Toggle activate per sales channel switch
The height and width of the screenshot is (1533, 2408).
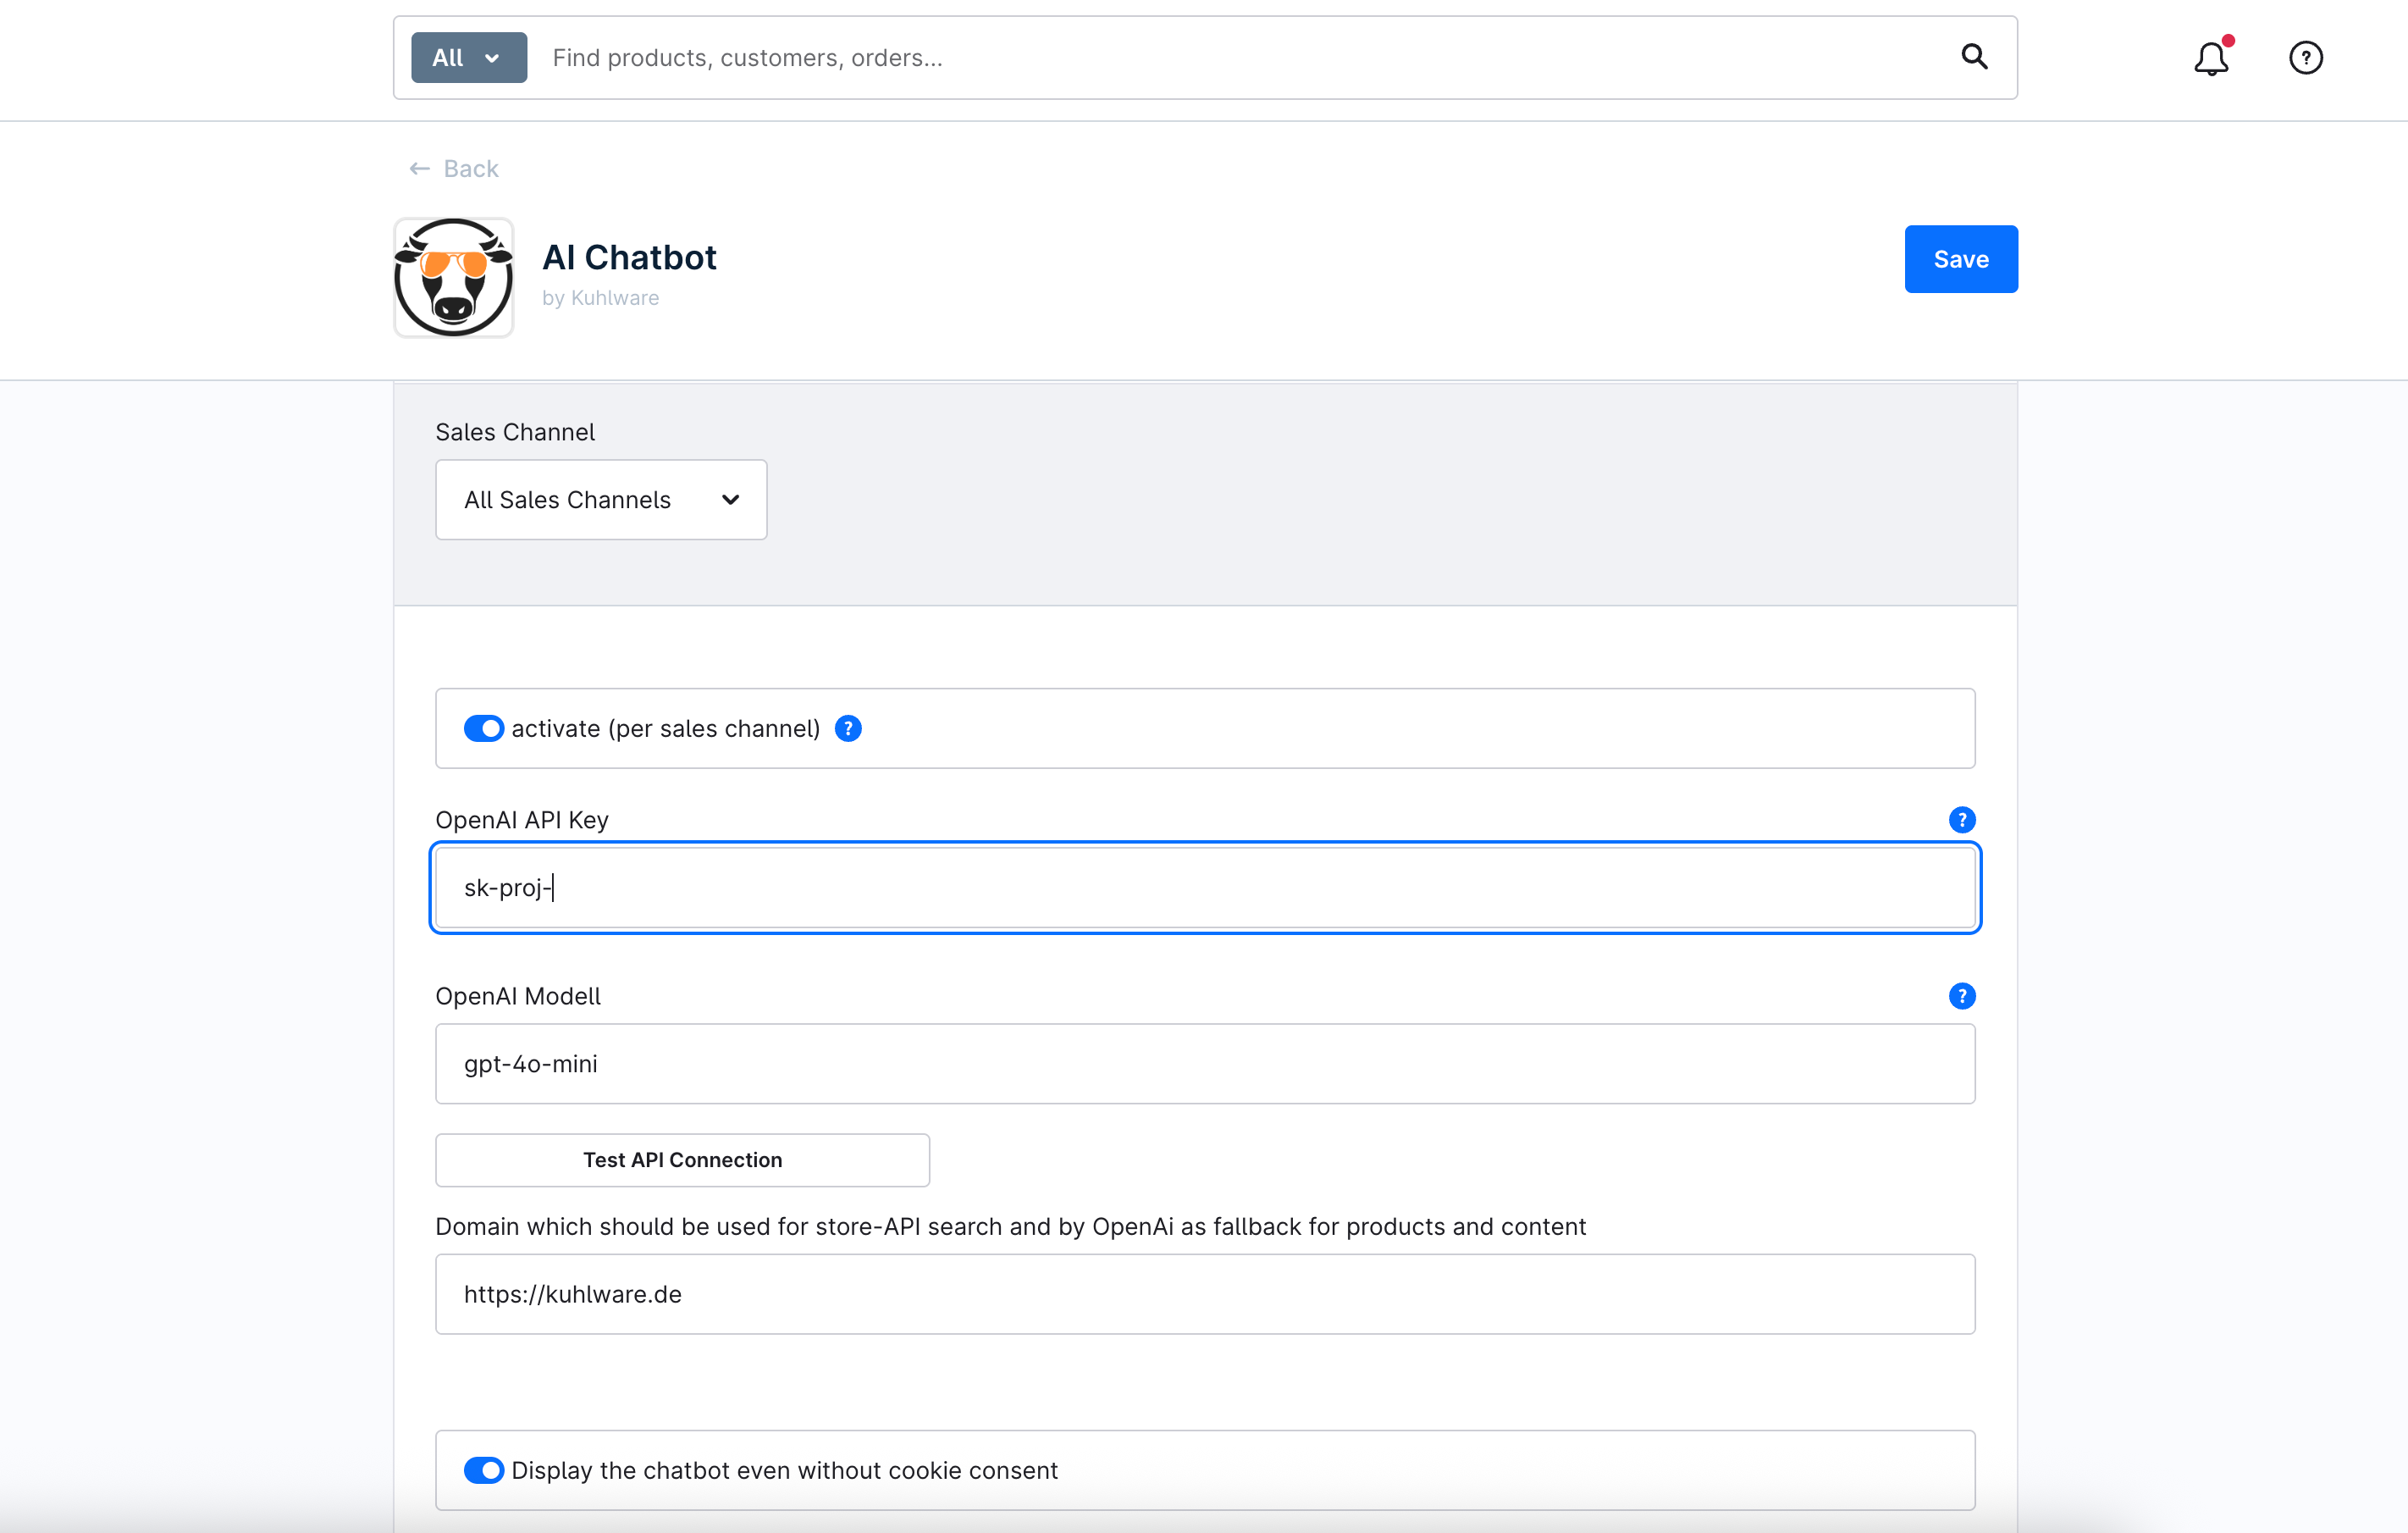click(x=484, y=729)
